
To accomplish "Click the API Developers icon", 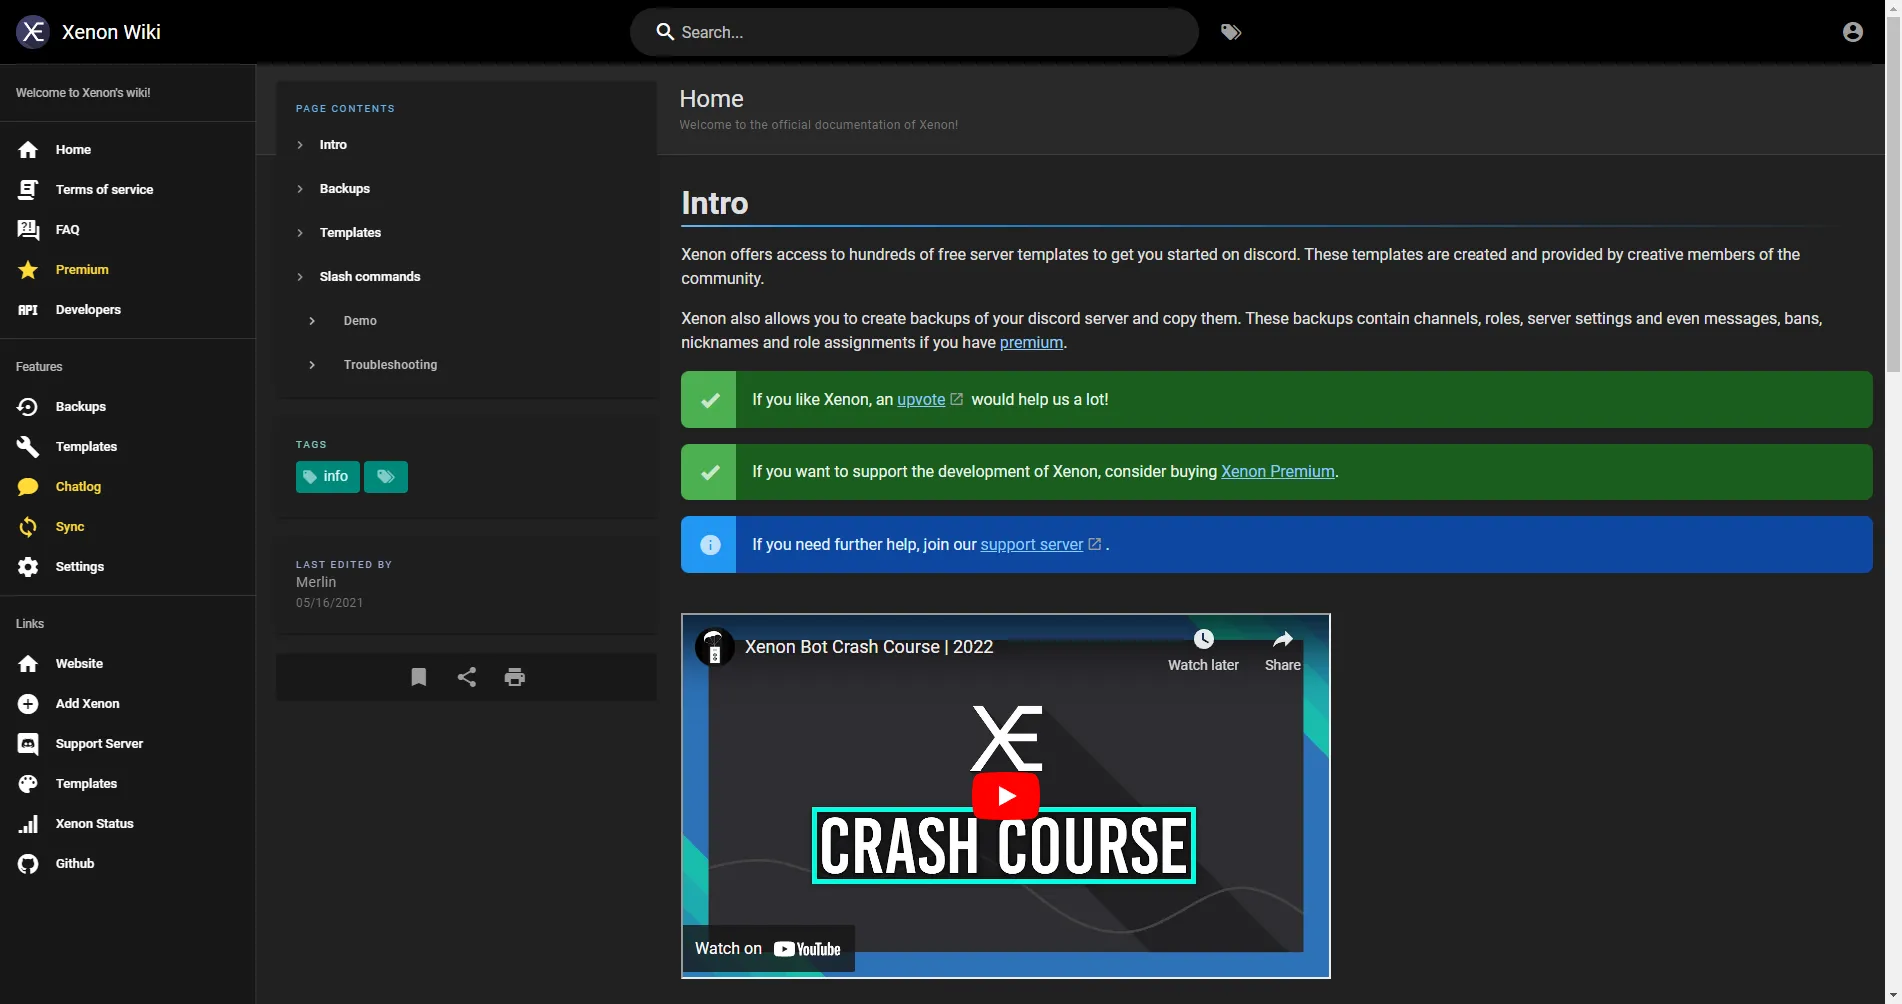I will pos(28,310).
